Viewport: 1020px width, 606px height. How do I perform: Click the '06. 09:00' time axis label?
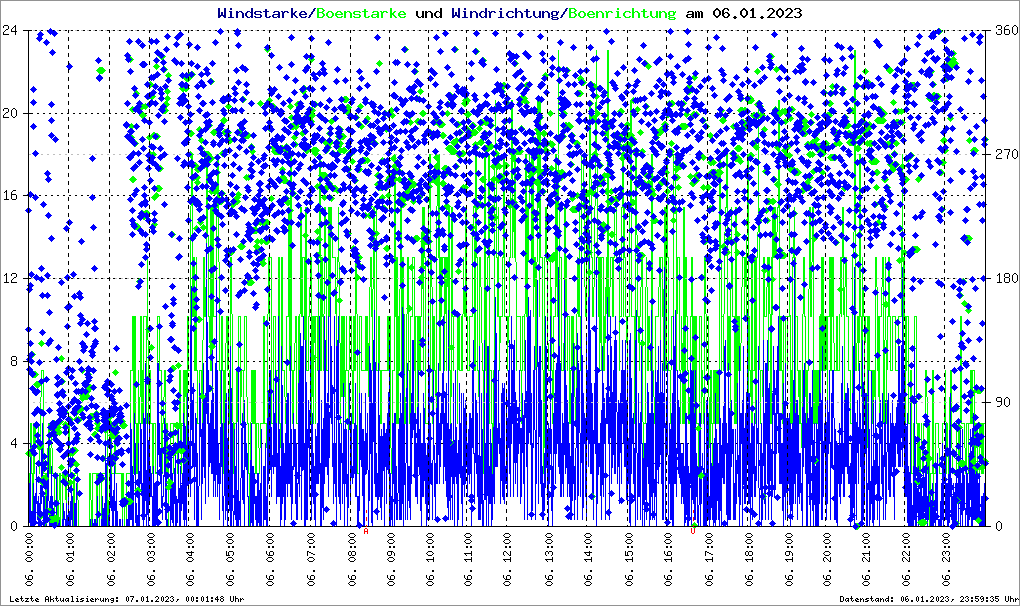tap(390, 559)
